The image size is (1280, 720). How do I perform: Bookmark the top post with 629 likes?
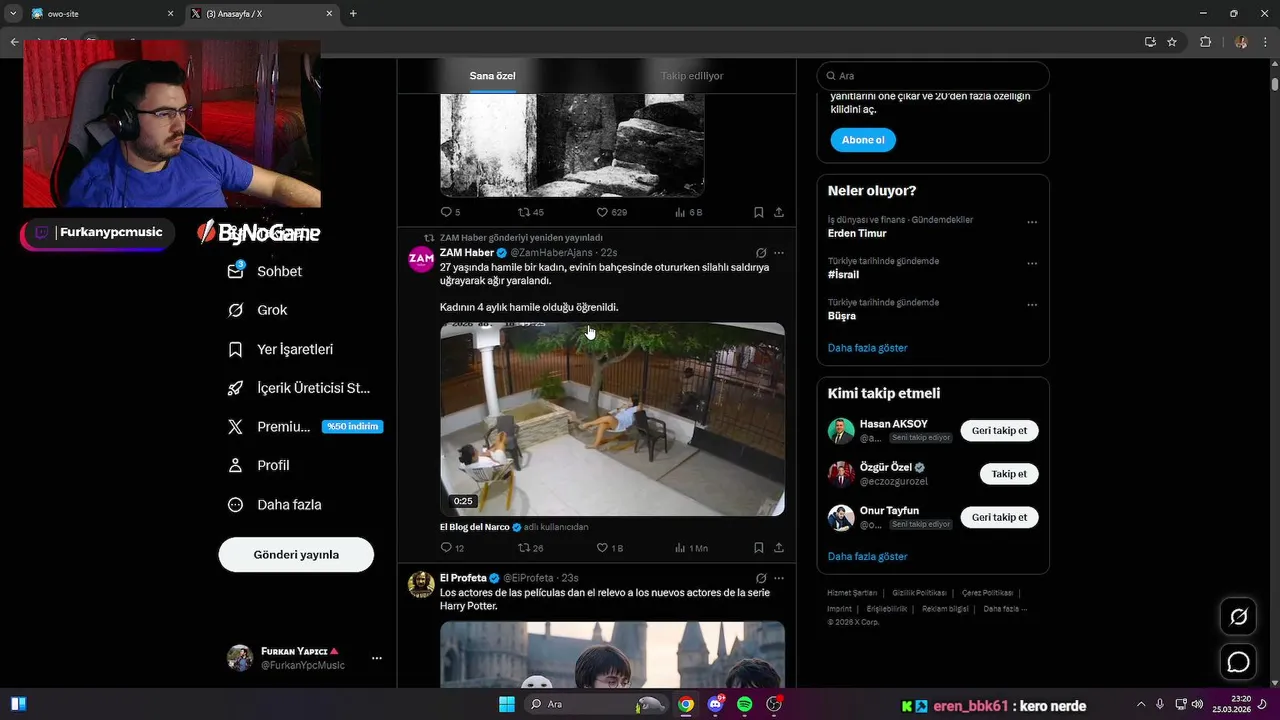[x=759, y=212]
